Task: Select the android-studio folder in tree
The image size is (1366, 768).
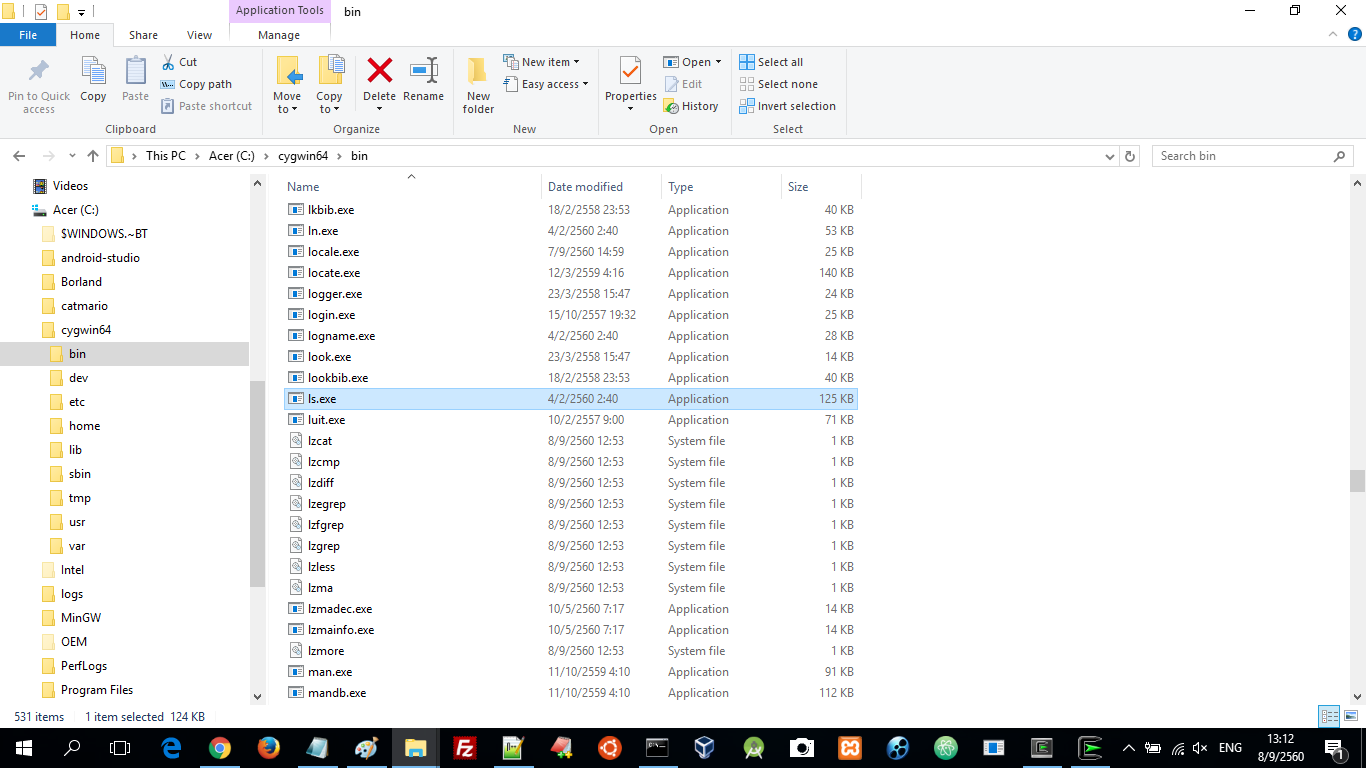Action: pyautogui.click(x=100, y=258)
